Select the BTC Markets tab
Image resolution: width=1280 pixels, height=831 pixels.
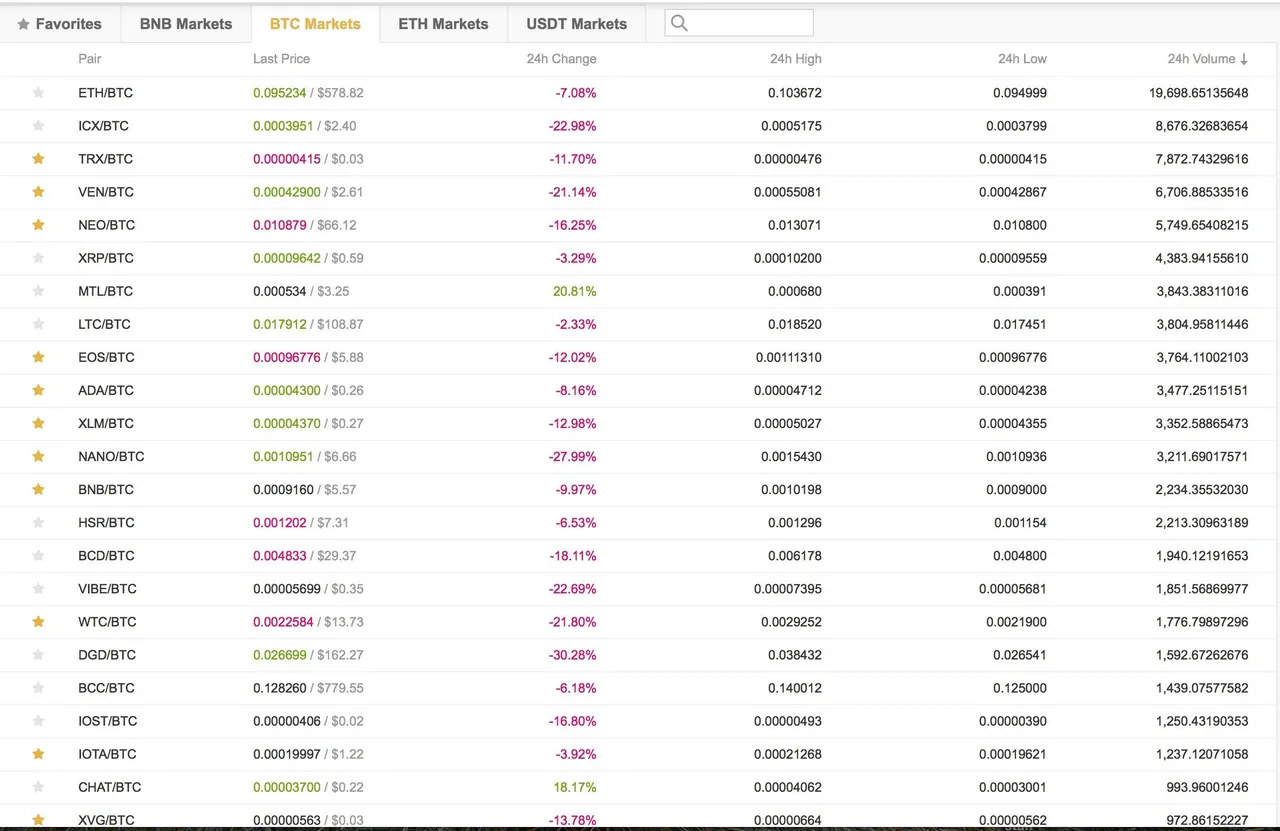(315, 24)
